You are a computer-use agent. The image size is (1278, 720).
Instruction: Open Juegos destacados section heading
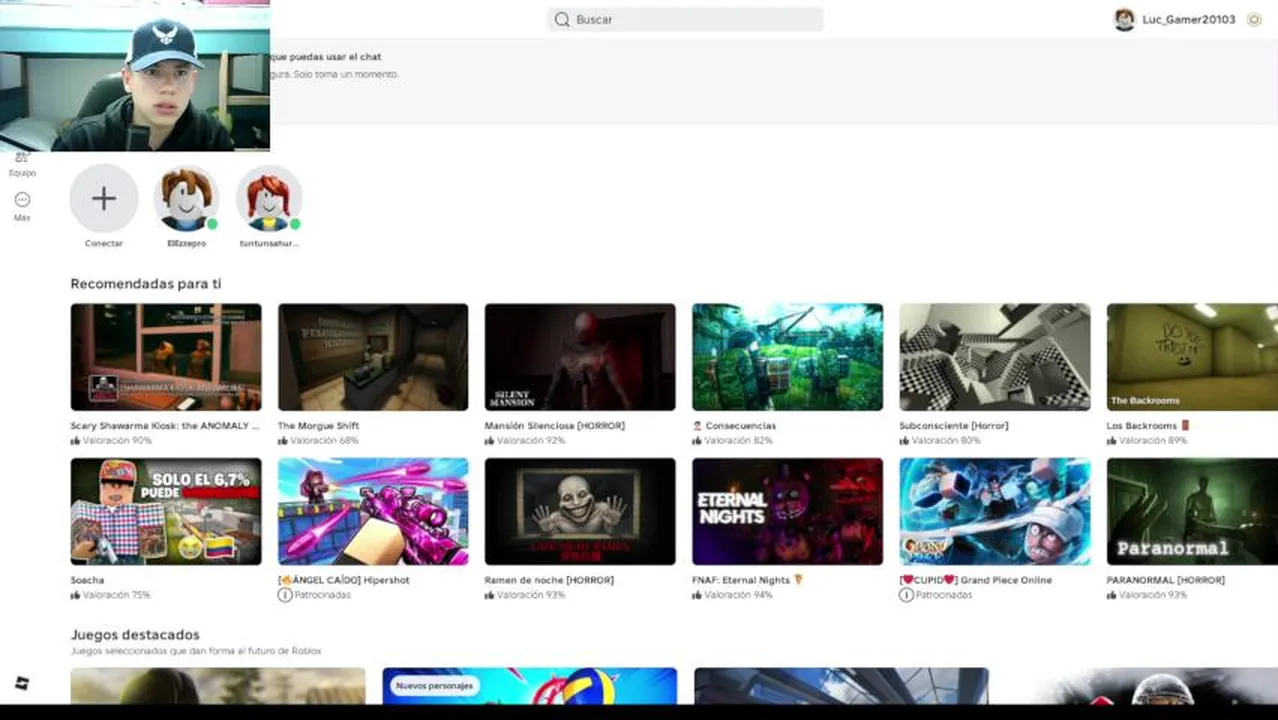coord(135,635)
